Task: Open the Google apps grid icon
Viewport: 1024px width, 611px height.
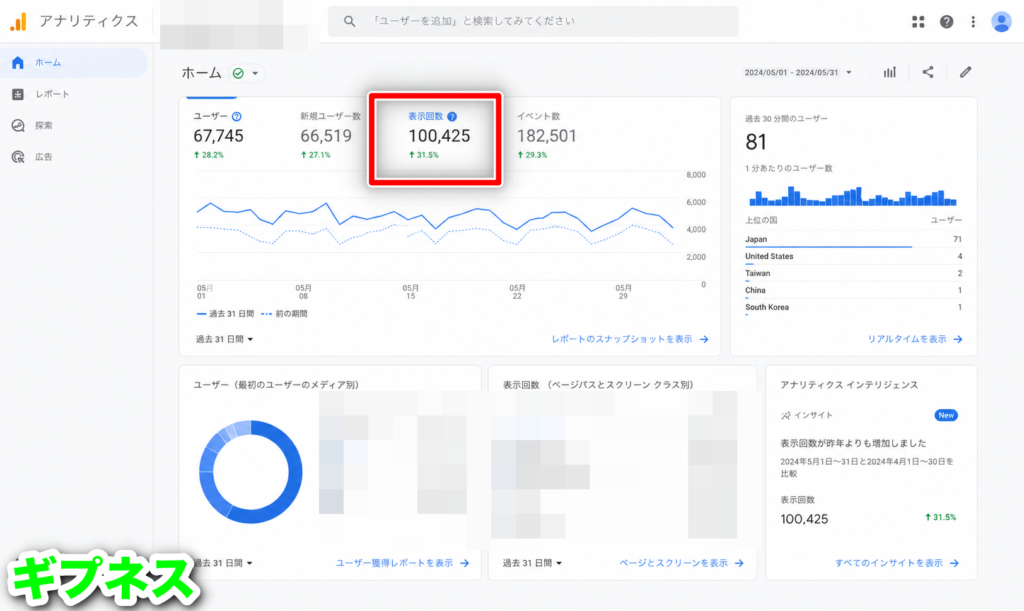Action: (918, 22)
